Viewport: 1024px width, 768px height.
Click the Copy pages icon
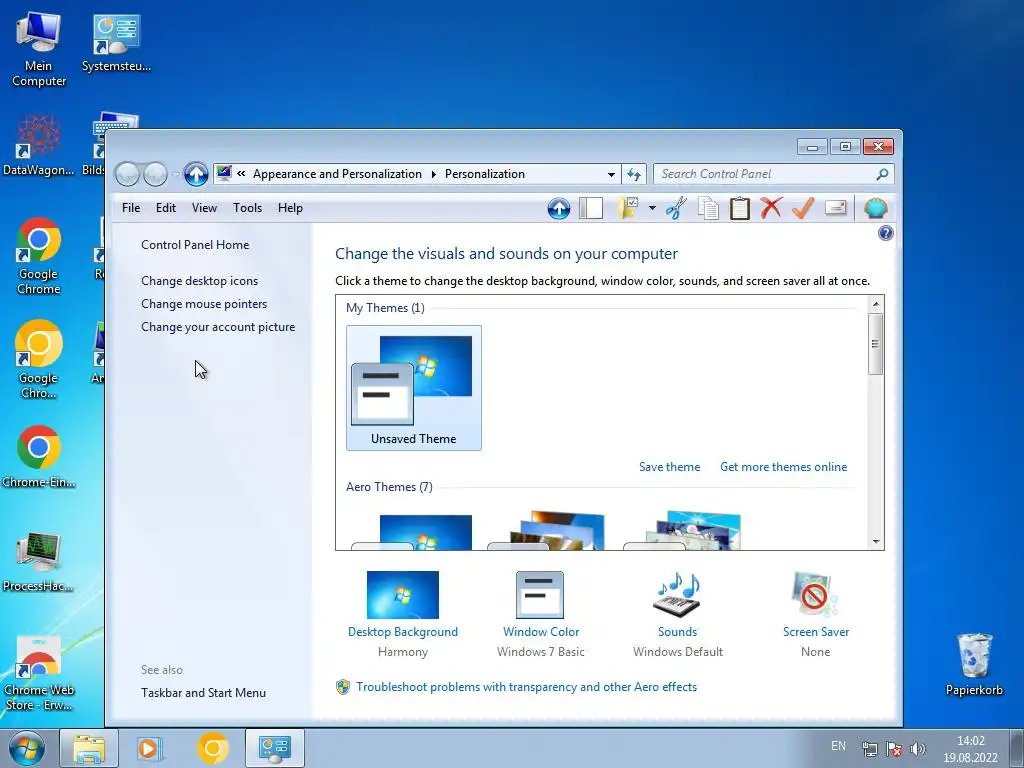(x=708, y=208)
